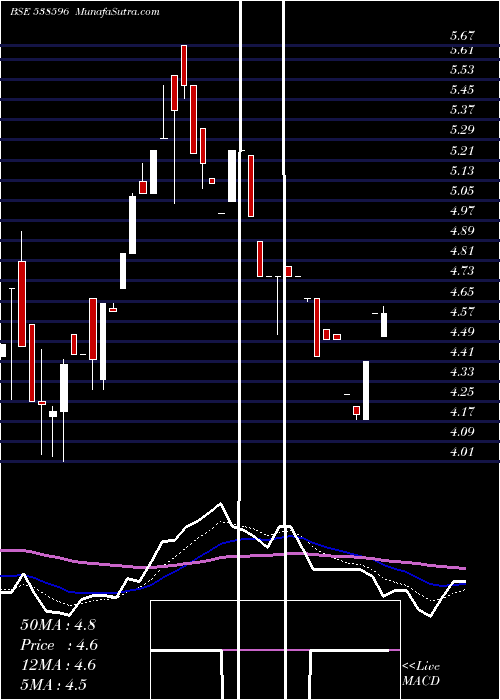
Task: Click the 4.25 price axis label
Action: click(462, 392)
